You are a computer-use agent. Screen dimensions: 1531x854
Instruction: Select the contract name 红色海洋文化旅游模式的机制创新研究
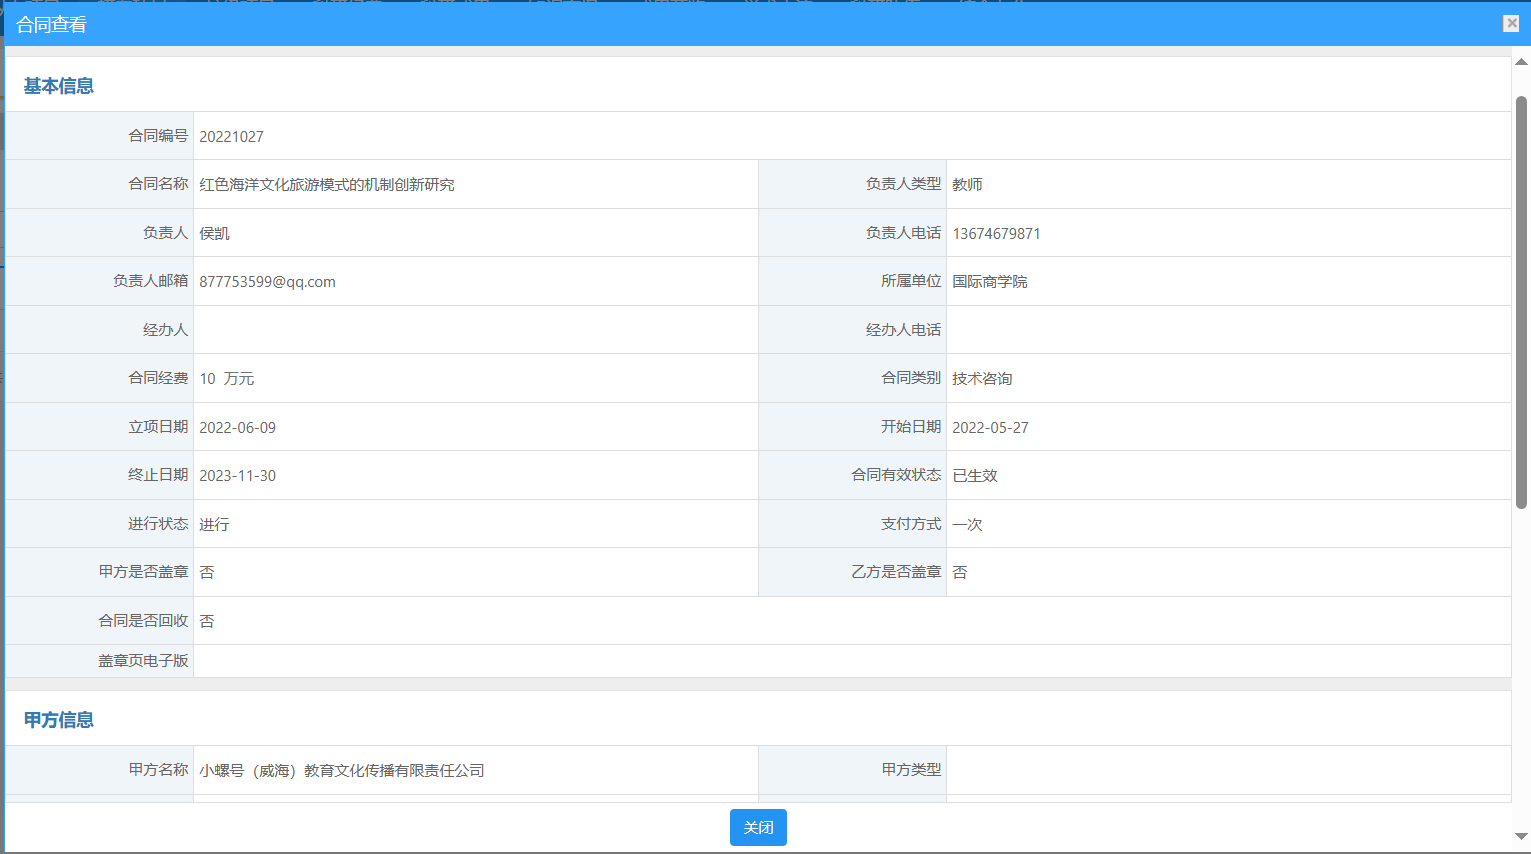point(326,185)
